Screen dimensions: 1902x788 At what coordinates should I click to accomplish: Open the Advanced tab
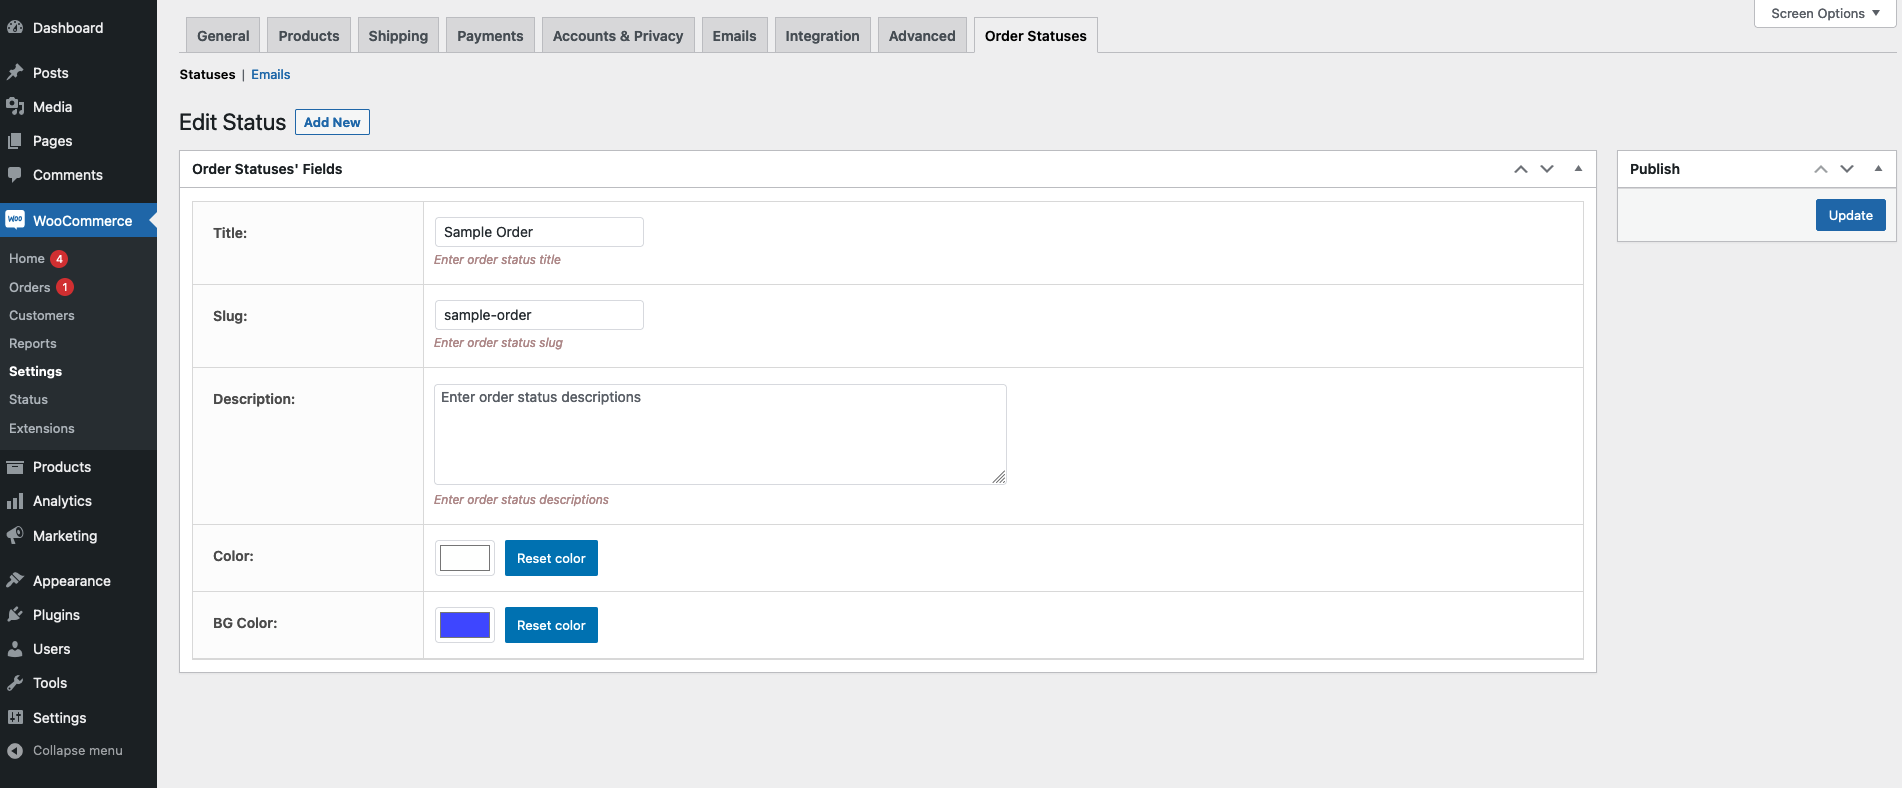coord(922,35)
